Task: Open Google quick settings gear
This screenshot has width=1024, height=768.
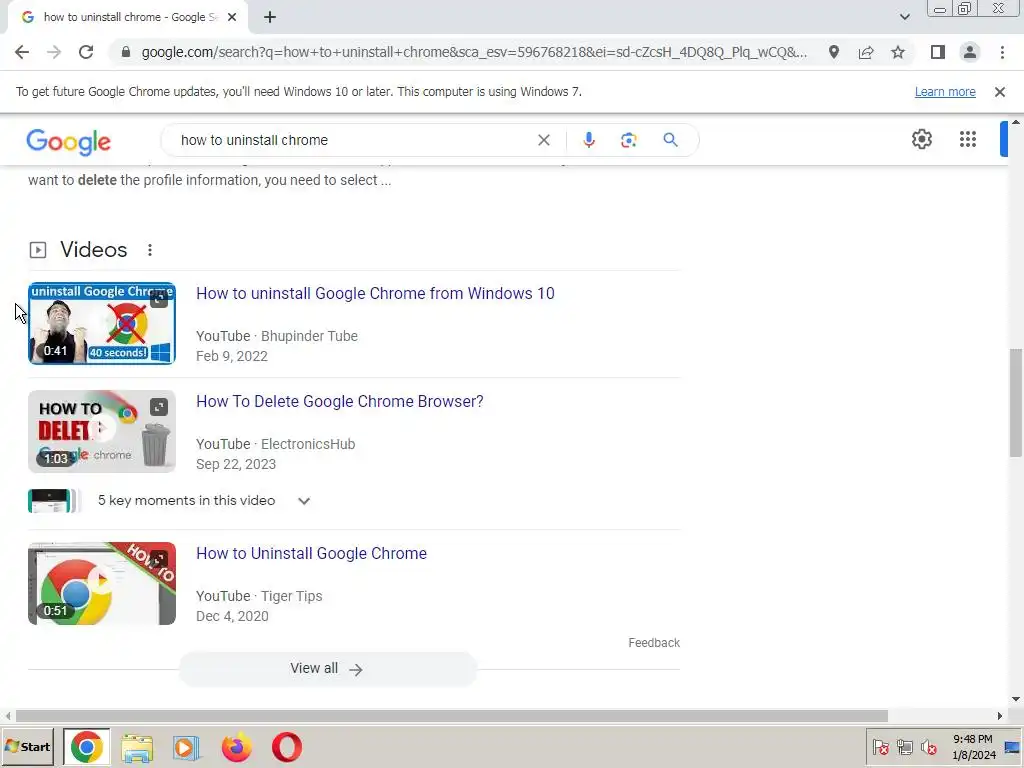Action: pos(921,139)
